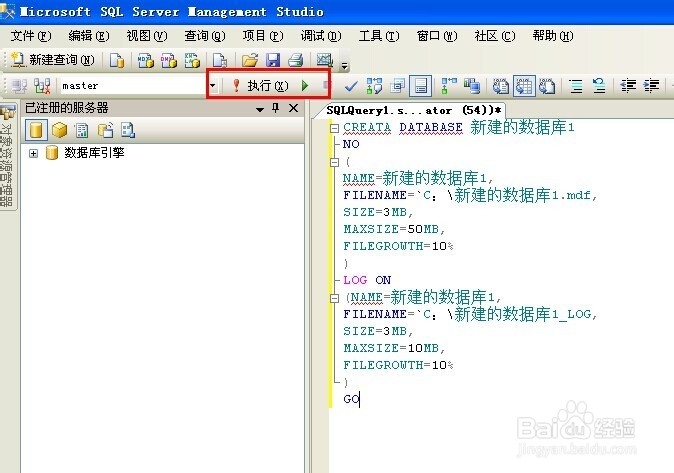Click the Open File folder icon
The image size is (674, 473).
tap(250, 60)
